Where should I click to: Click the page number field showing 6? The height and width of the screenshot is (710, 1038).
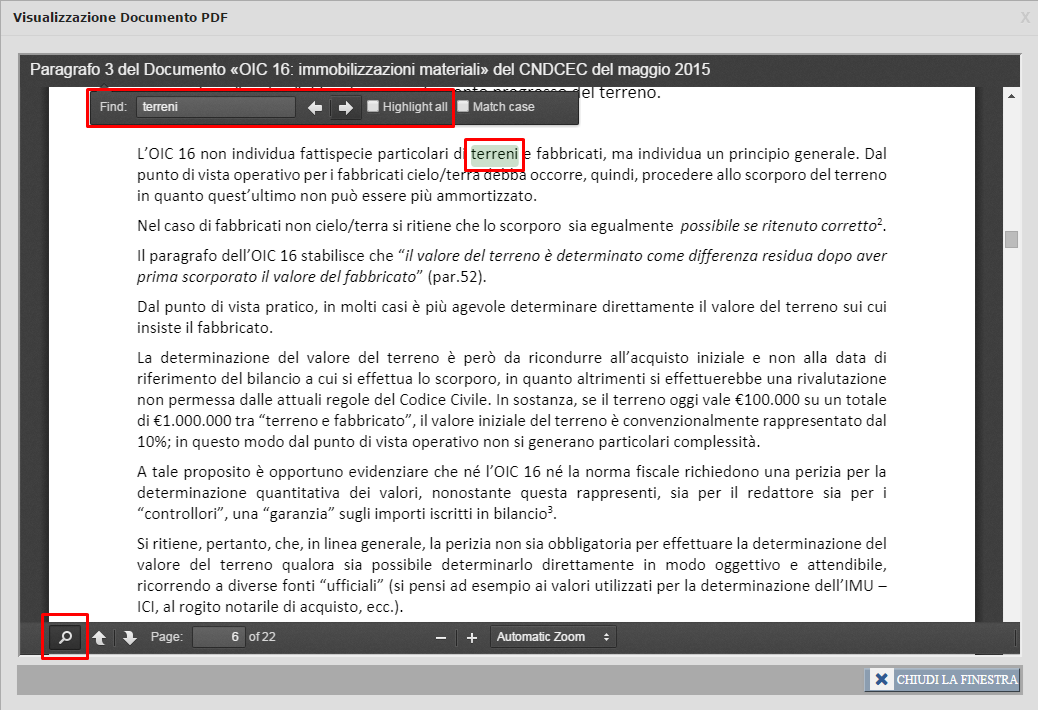click(219, 637)
